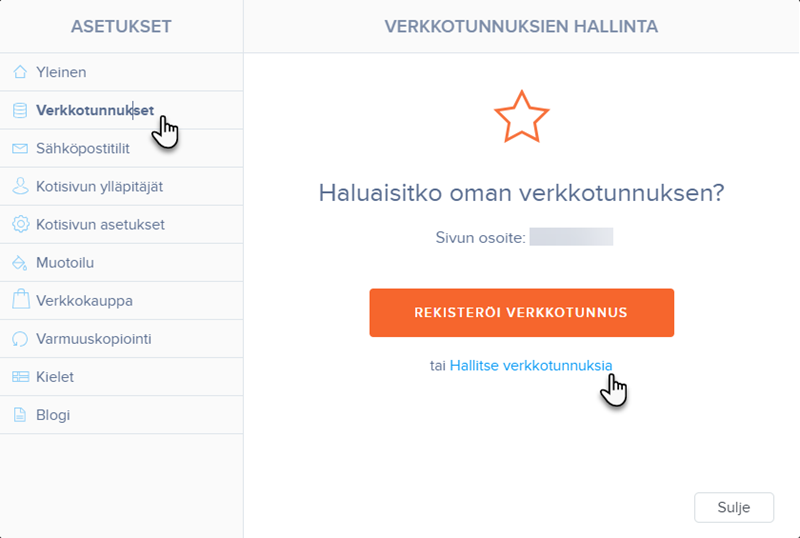Click the languages icon beside Kielet

click(20, 377)
